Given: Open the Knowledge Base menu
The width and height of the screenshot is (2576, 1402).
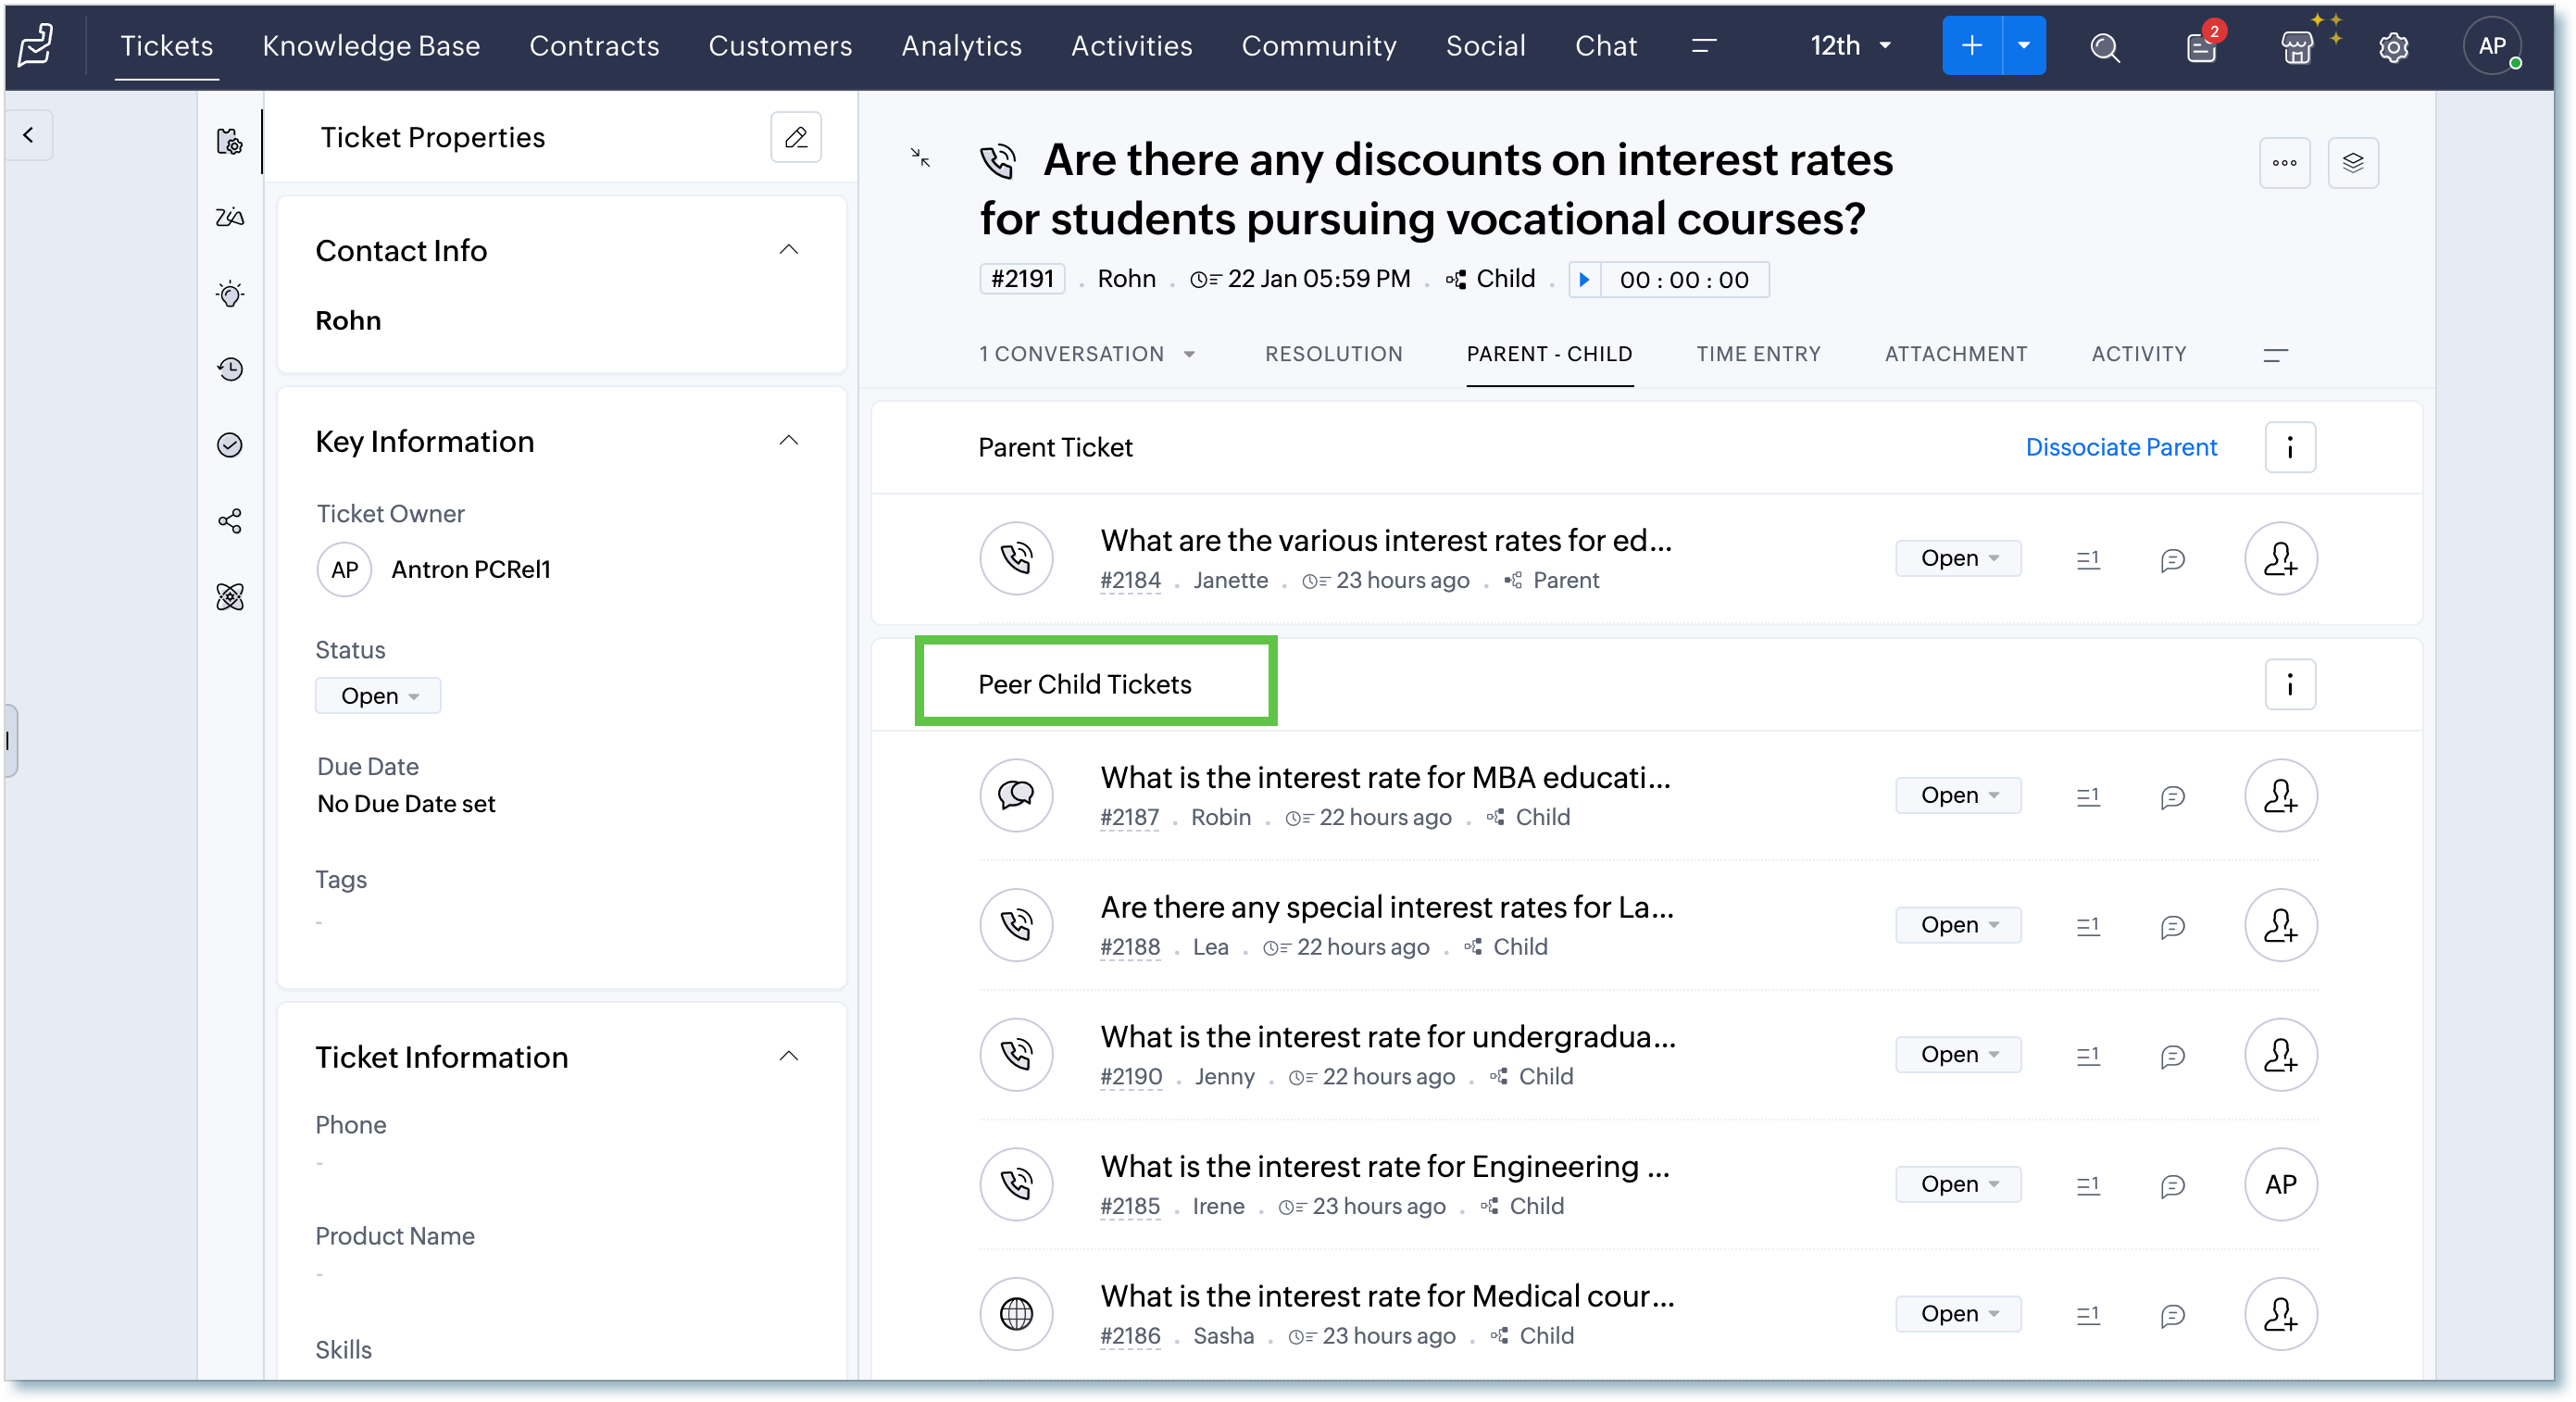Looking at the screenshot, I should (x=371, y=46).
